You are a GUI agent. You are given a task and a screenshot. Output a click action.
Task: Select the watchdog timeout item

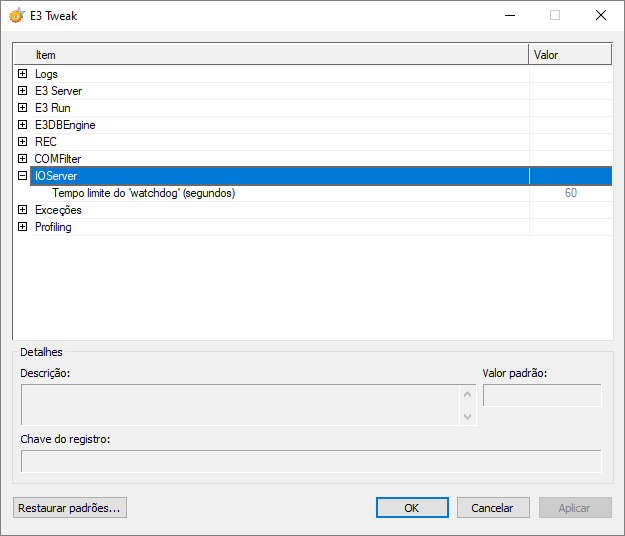[143, 193]
